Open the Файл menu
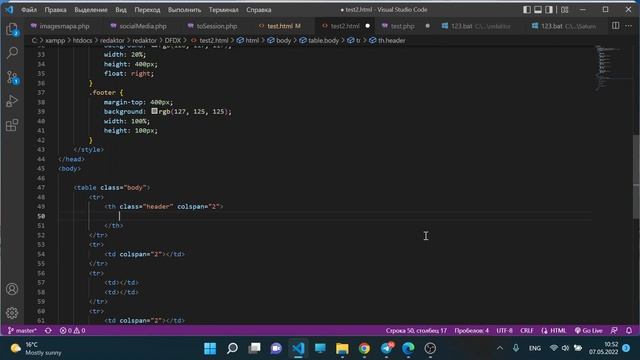Image resolution: width=640 pixels, height=360 pixels. [29, 9]
